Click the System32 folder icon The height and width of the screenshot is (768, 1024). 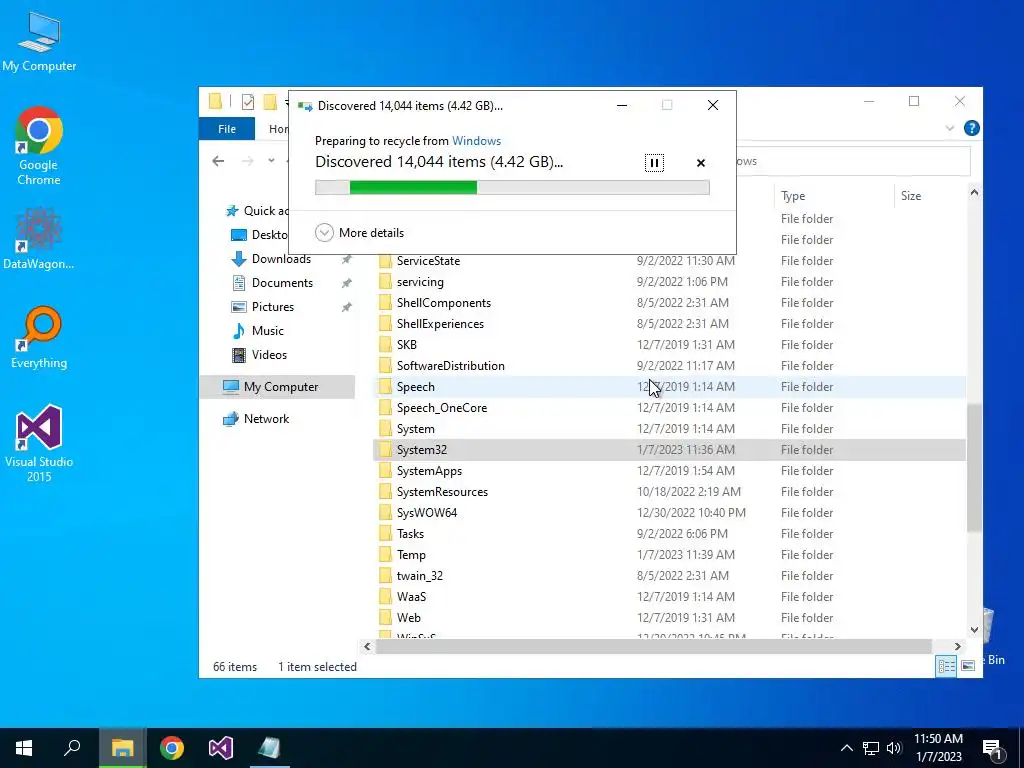point(385,449)
